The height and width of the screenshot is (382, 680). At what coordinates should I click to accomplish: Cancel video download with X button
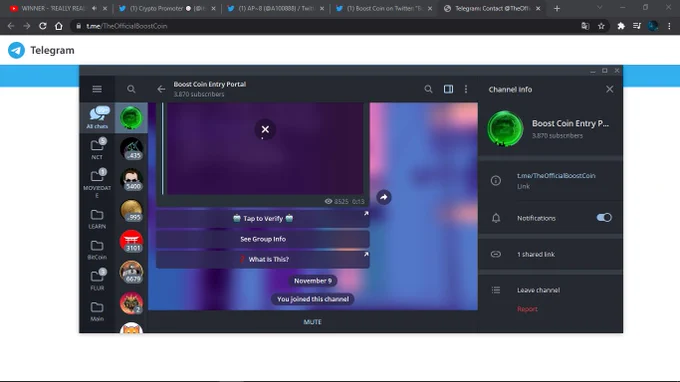(265, 129)
